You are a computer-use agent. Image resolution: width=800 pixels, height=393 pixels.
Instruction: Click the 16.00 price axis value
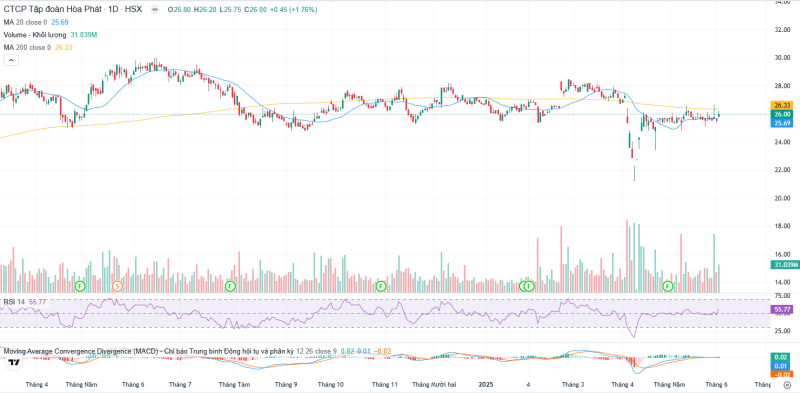[782, 254]
